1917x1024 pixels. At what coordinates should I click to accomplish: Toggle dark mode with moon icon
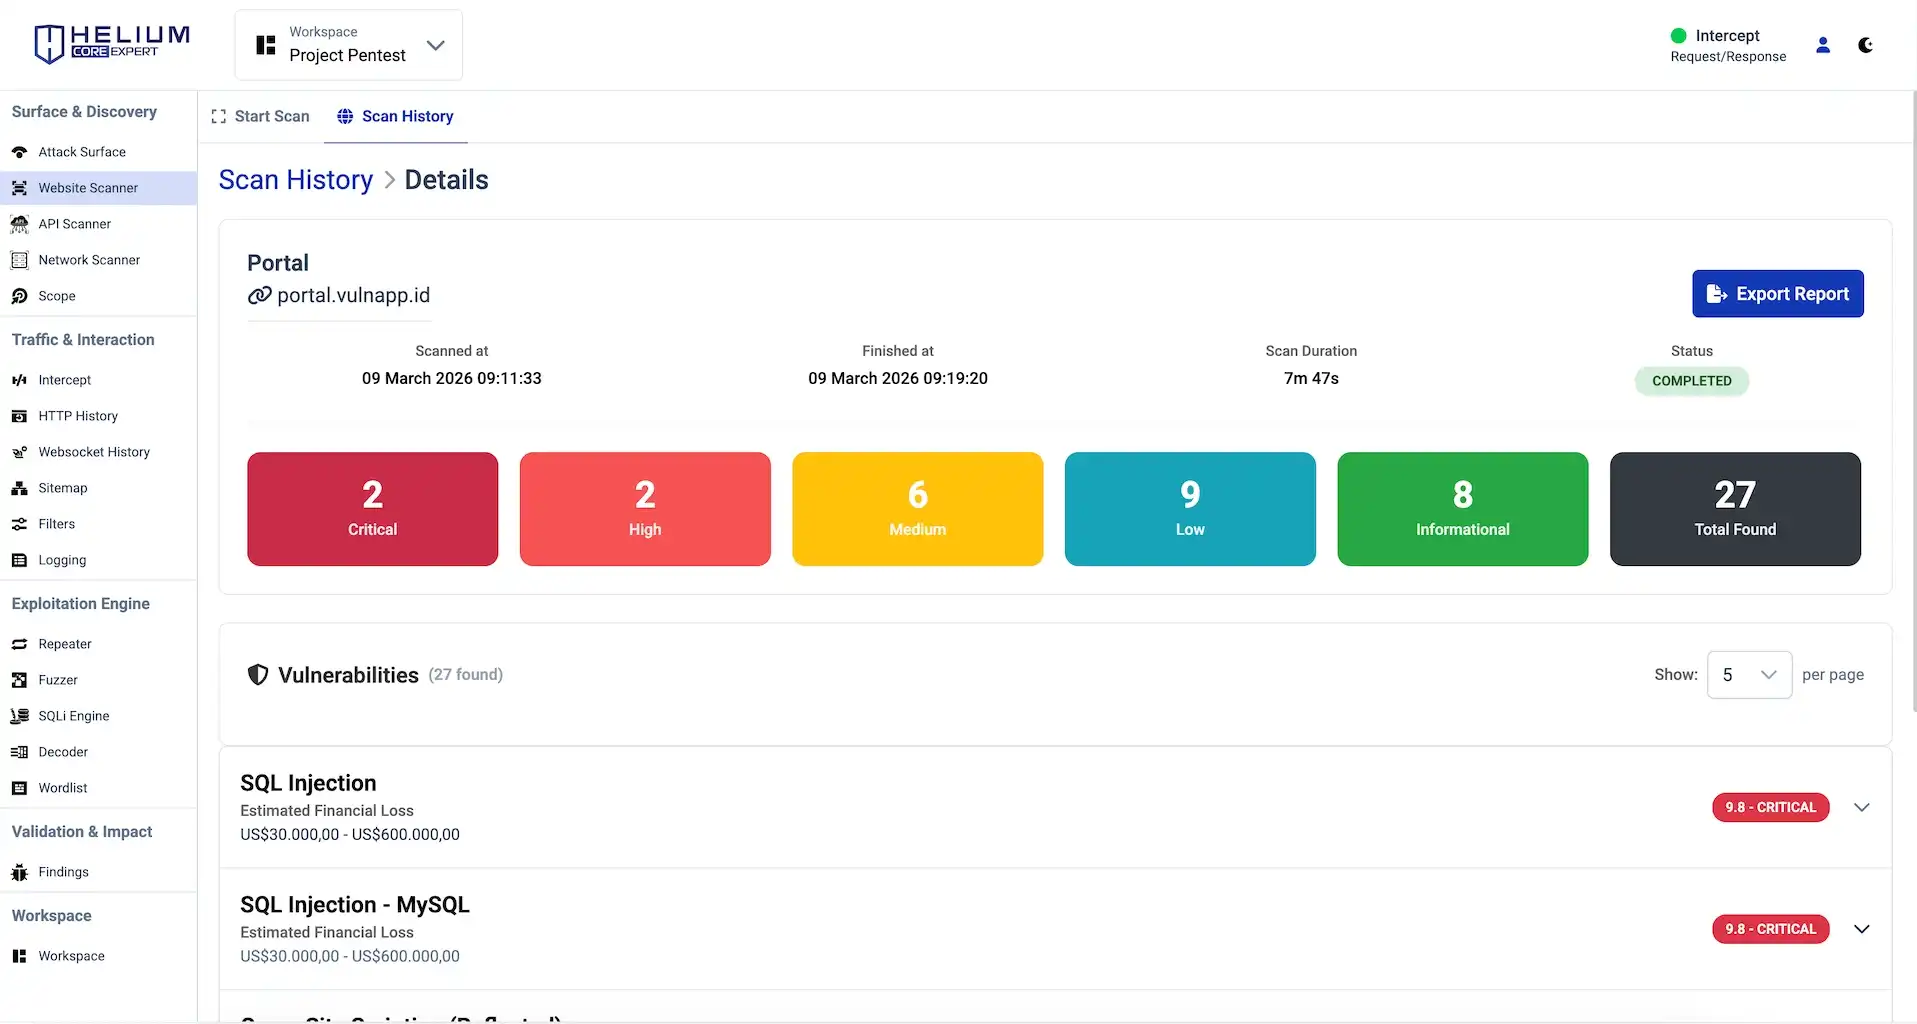(x=1865, y=45)
